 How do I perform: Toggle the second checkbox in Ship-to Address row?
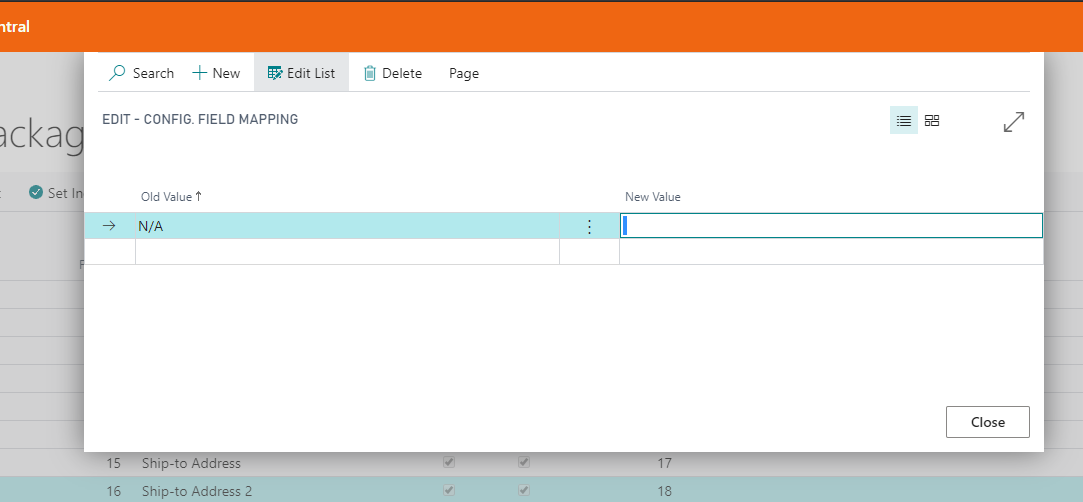point(524,463)
